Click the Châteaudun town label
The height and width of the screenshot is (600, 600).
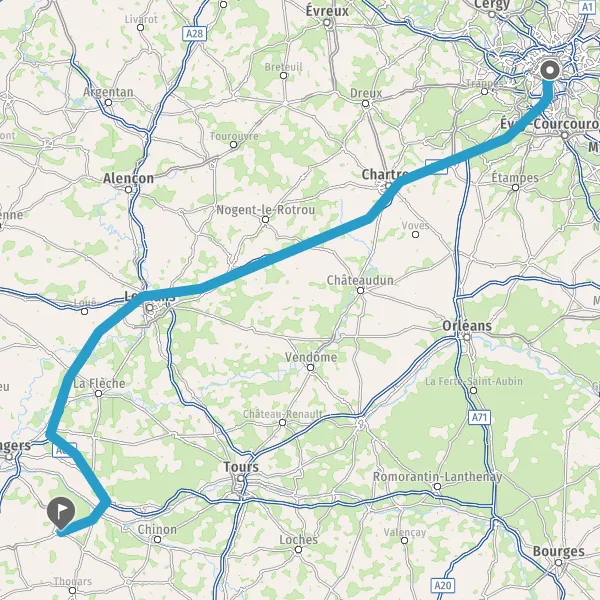click(x=360, y=280)
